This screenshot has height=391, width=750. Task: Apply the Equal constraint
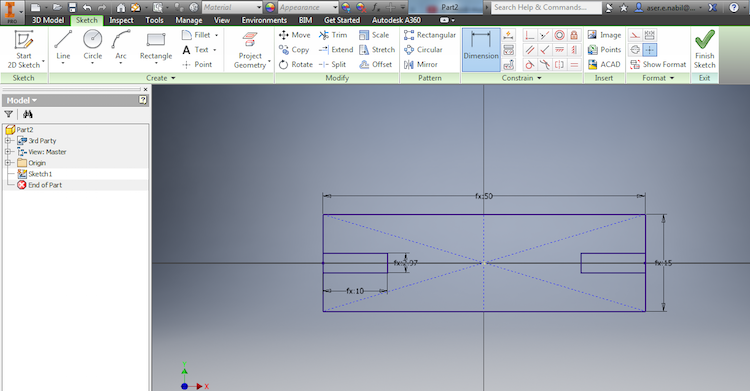point(574,65)
